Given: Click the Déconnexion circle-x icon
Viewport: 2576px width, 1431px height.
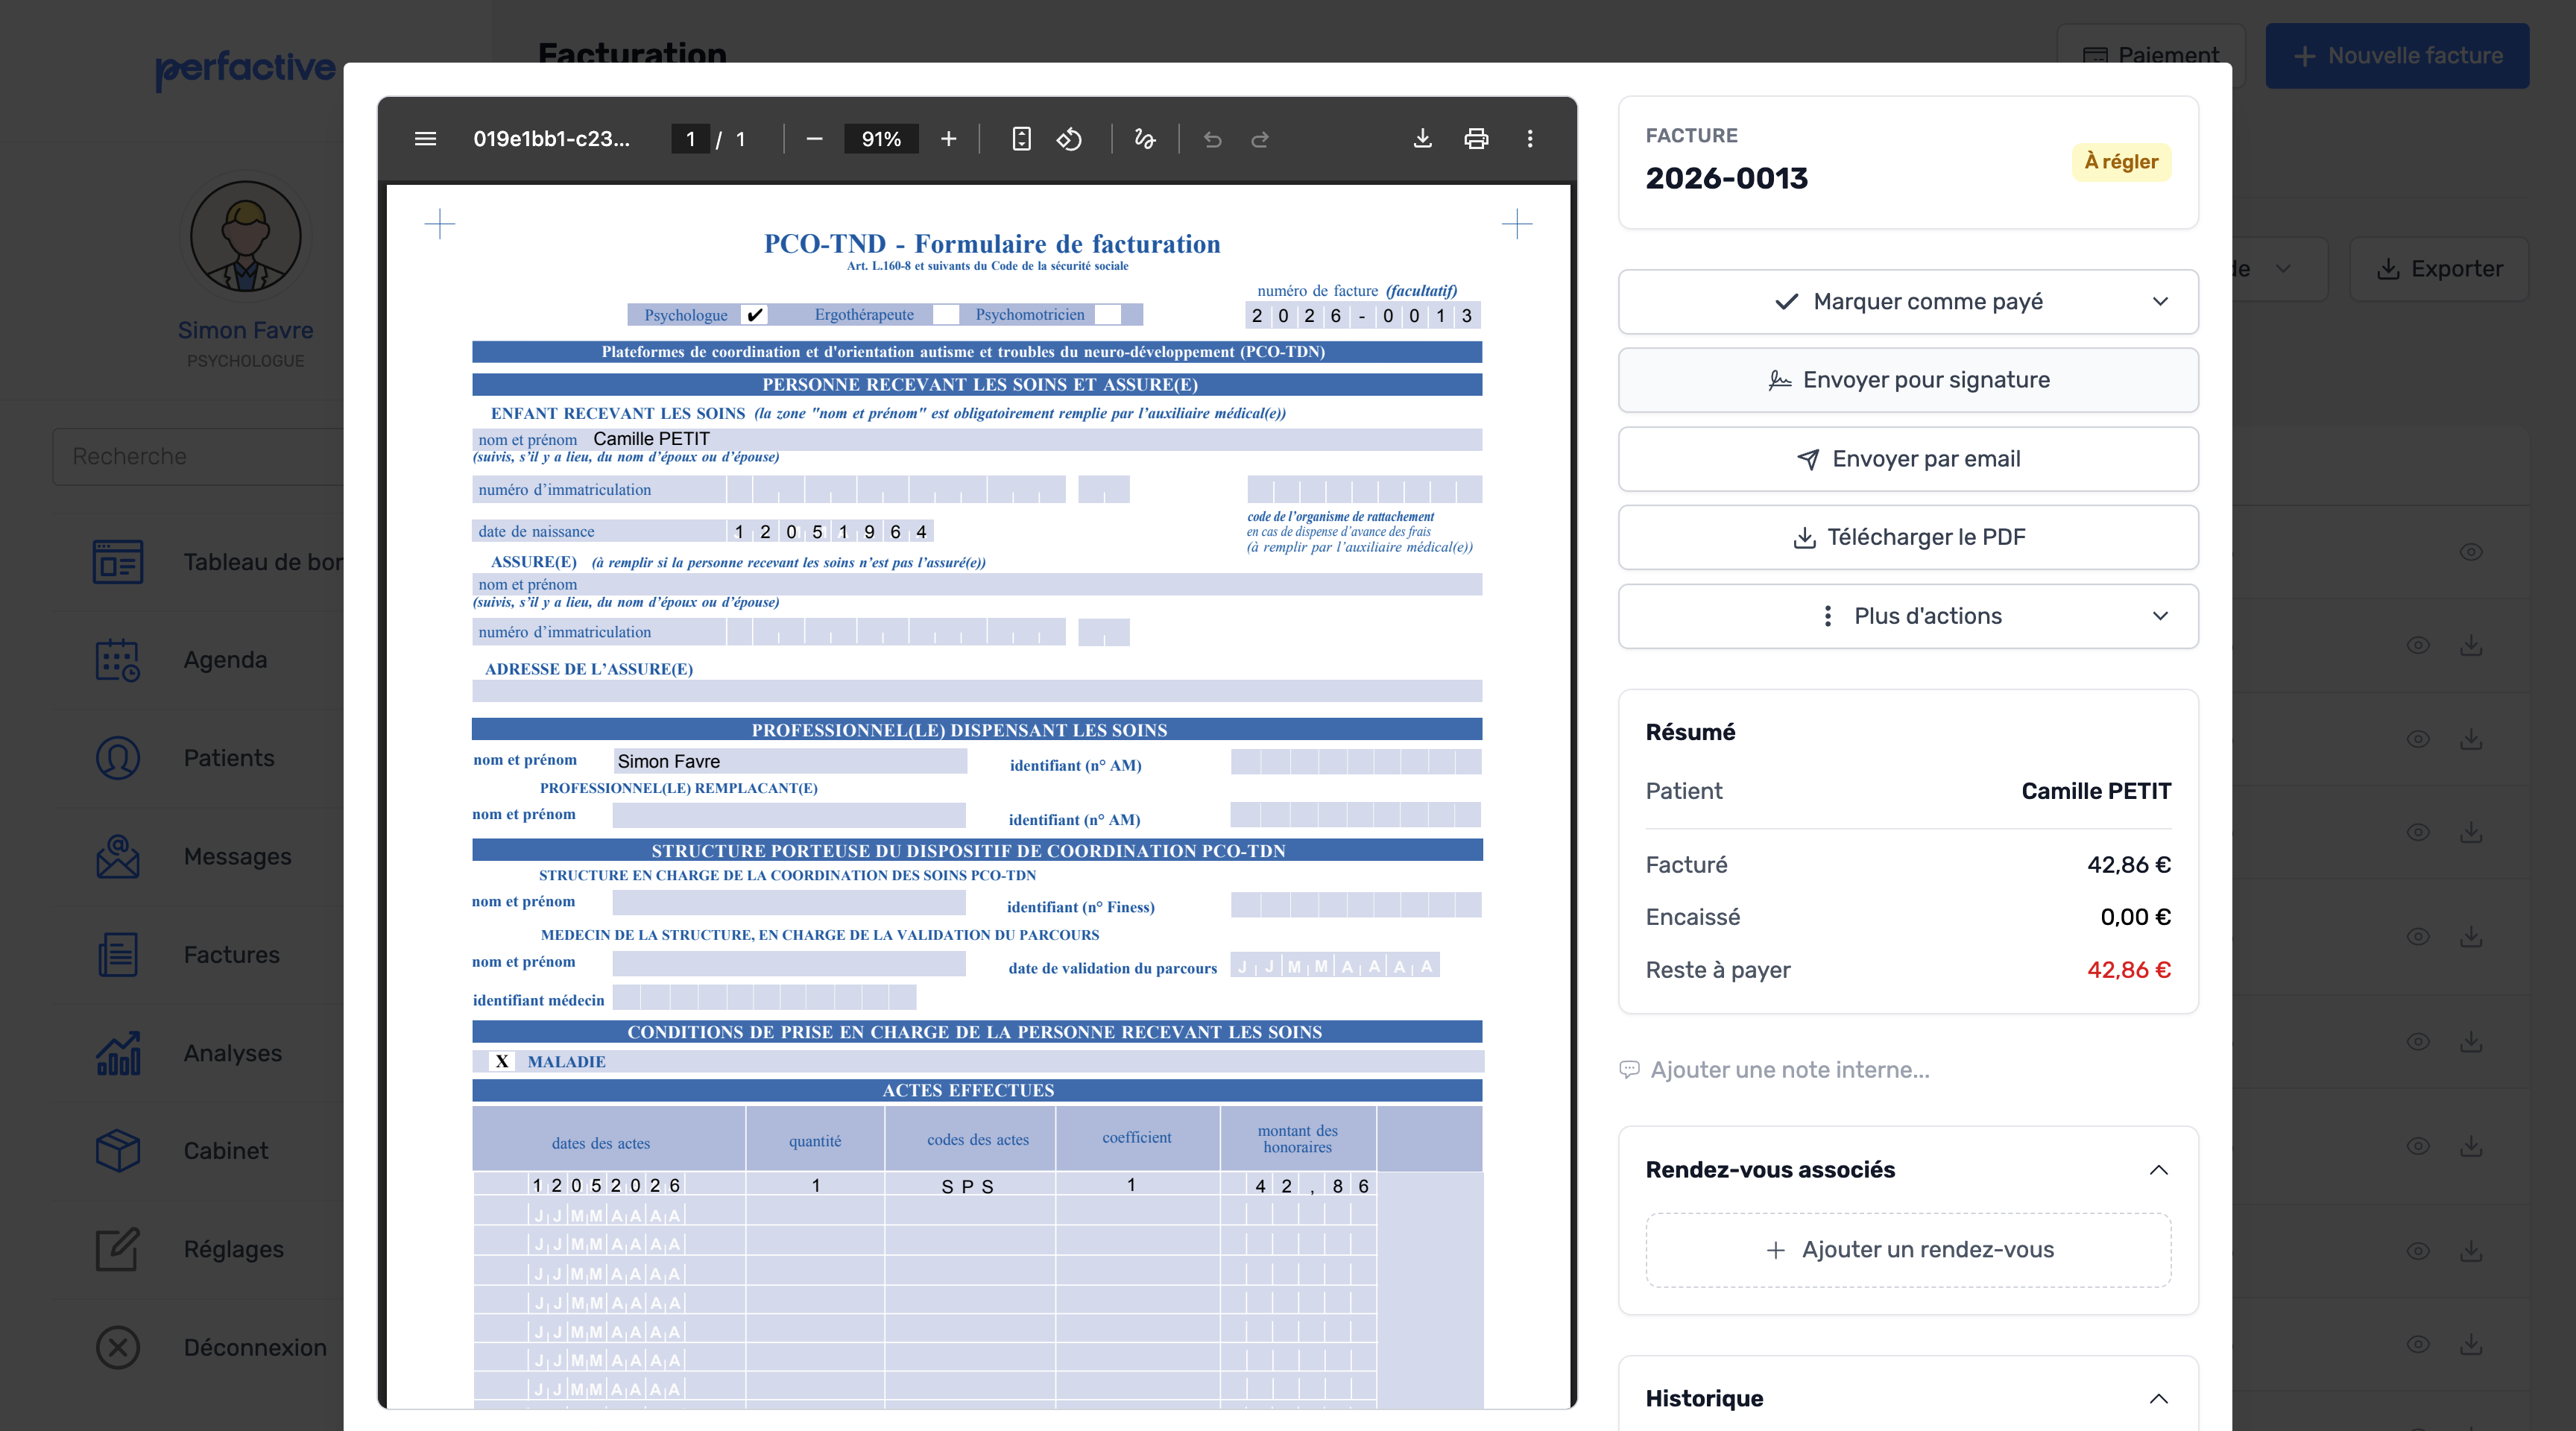Looking at the screenshot, I should (x=118, y=1348).
